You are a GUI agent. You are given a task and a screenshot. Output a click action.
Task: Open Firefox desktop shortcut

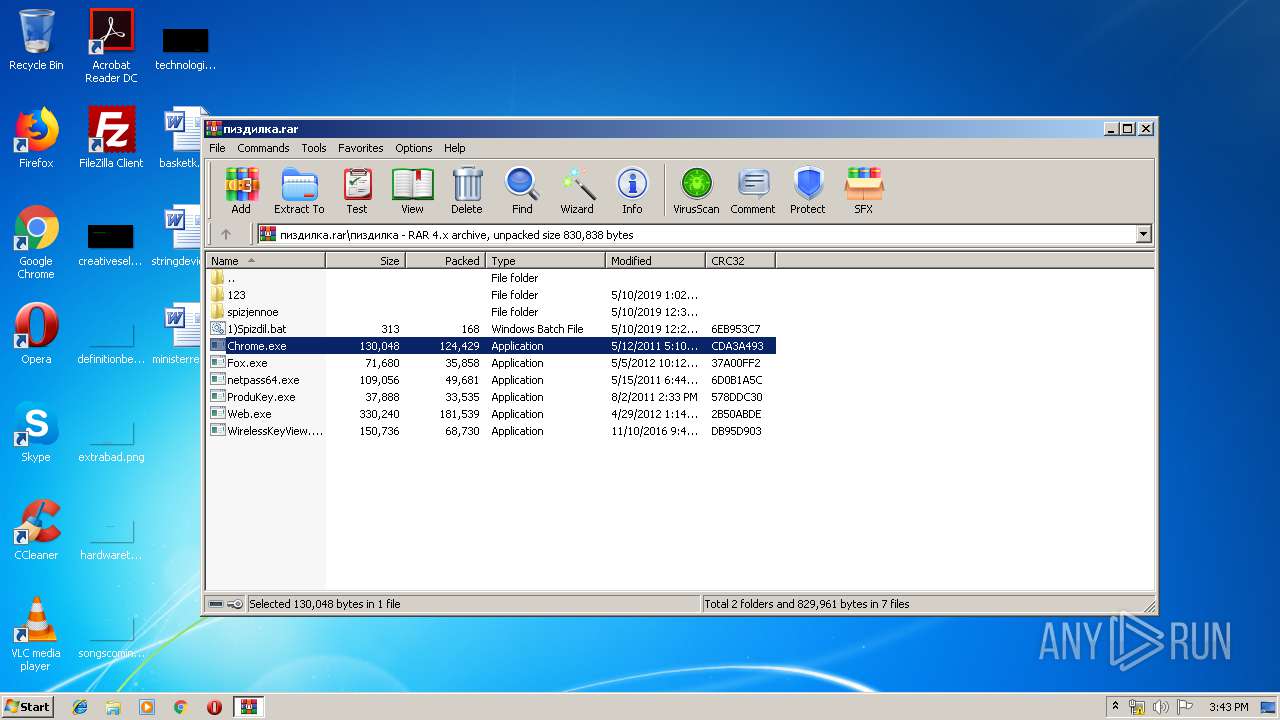coord(36,138)
